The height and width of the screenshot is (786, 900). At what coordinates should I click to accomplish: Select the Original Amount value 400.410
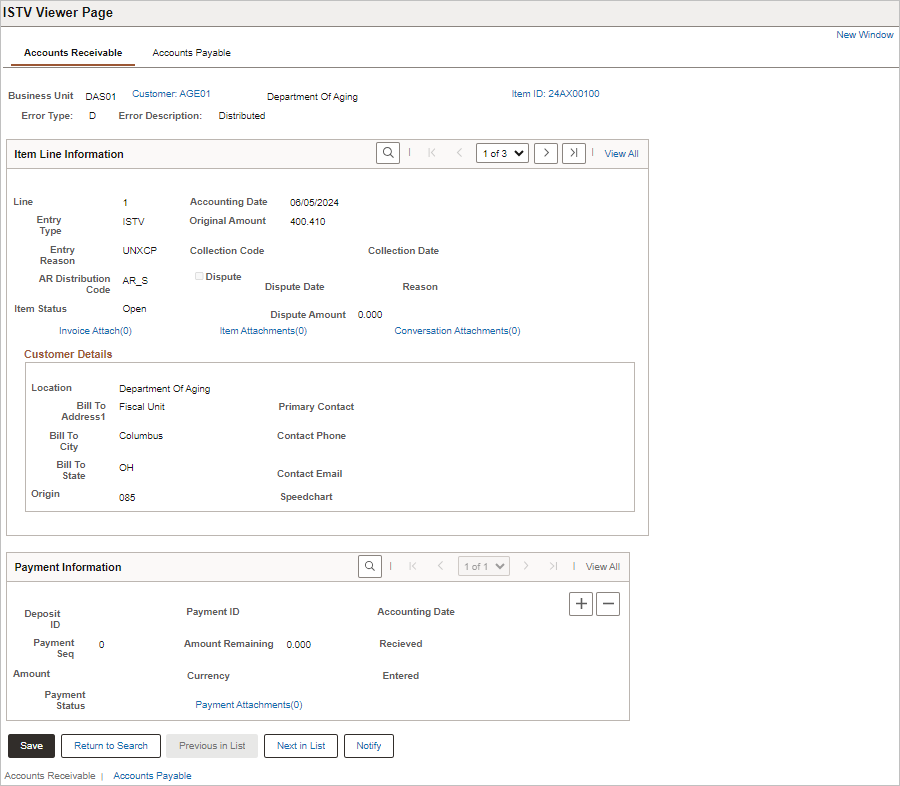pyautogui.click(x=308, y=222)
